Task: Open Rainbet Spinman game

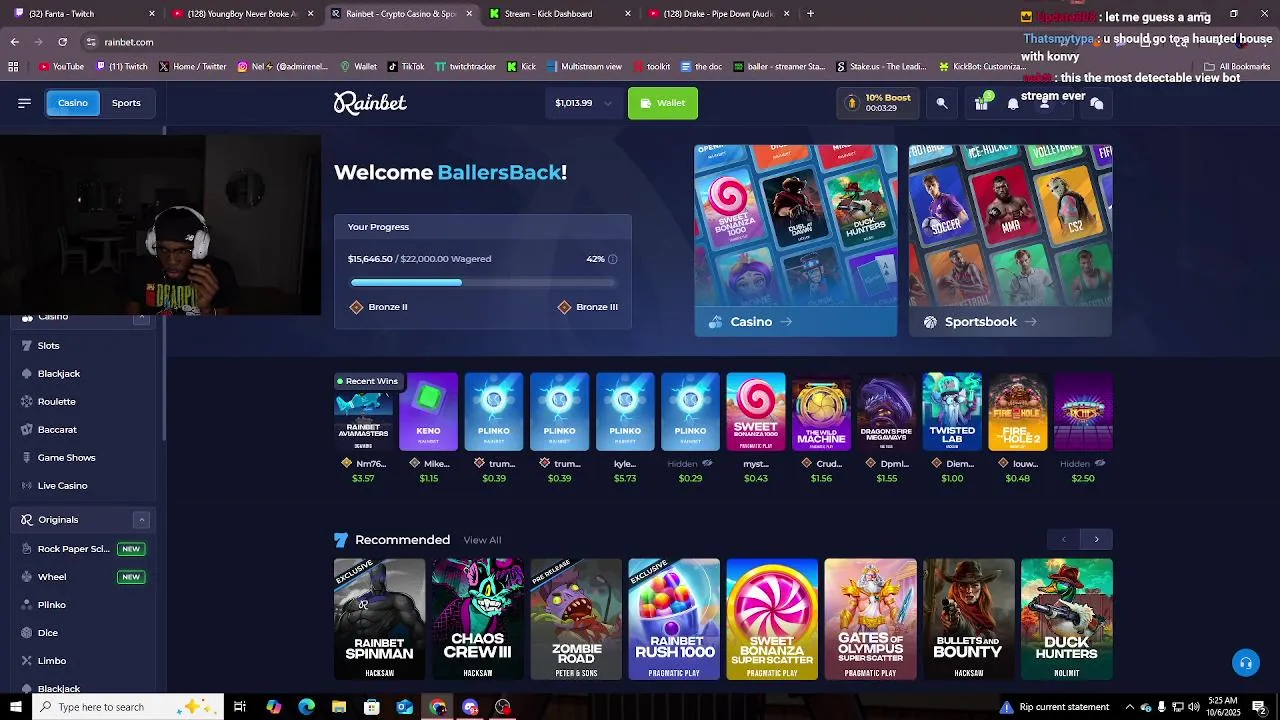Action: [379, 619]
